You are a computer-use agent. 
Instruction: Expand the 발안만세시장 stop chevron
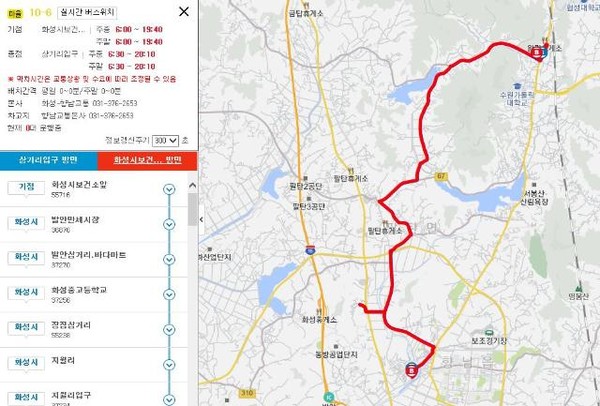pyautogui.click(x=169, y=224)
